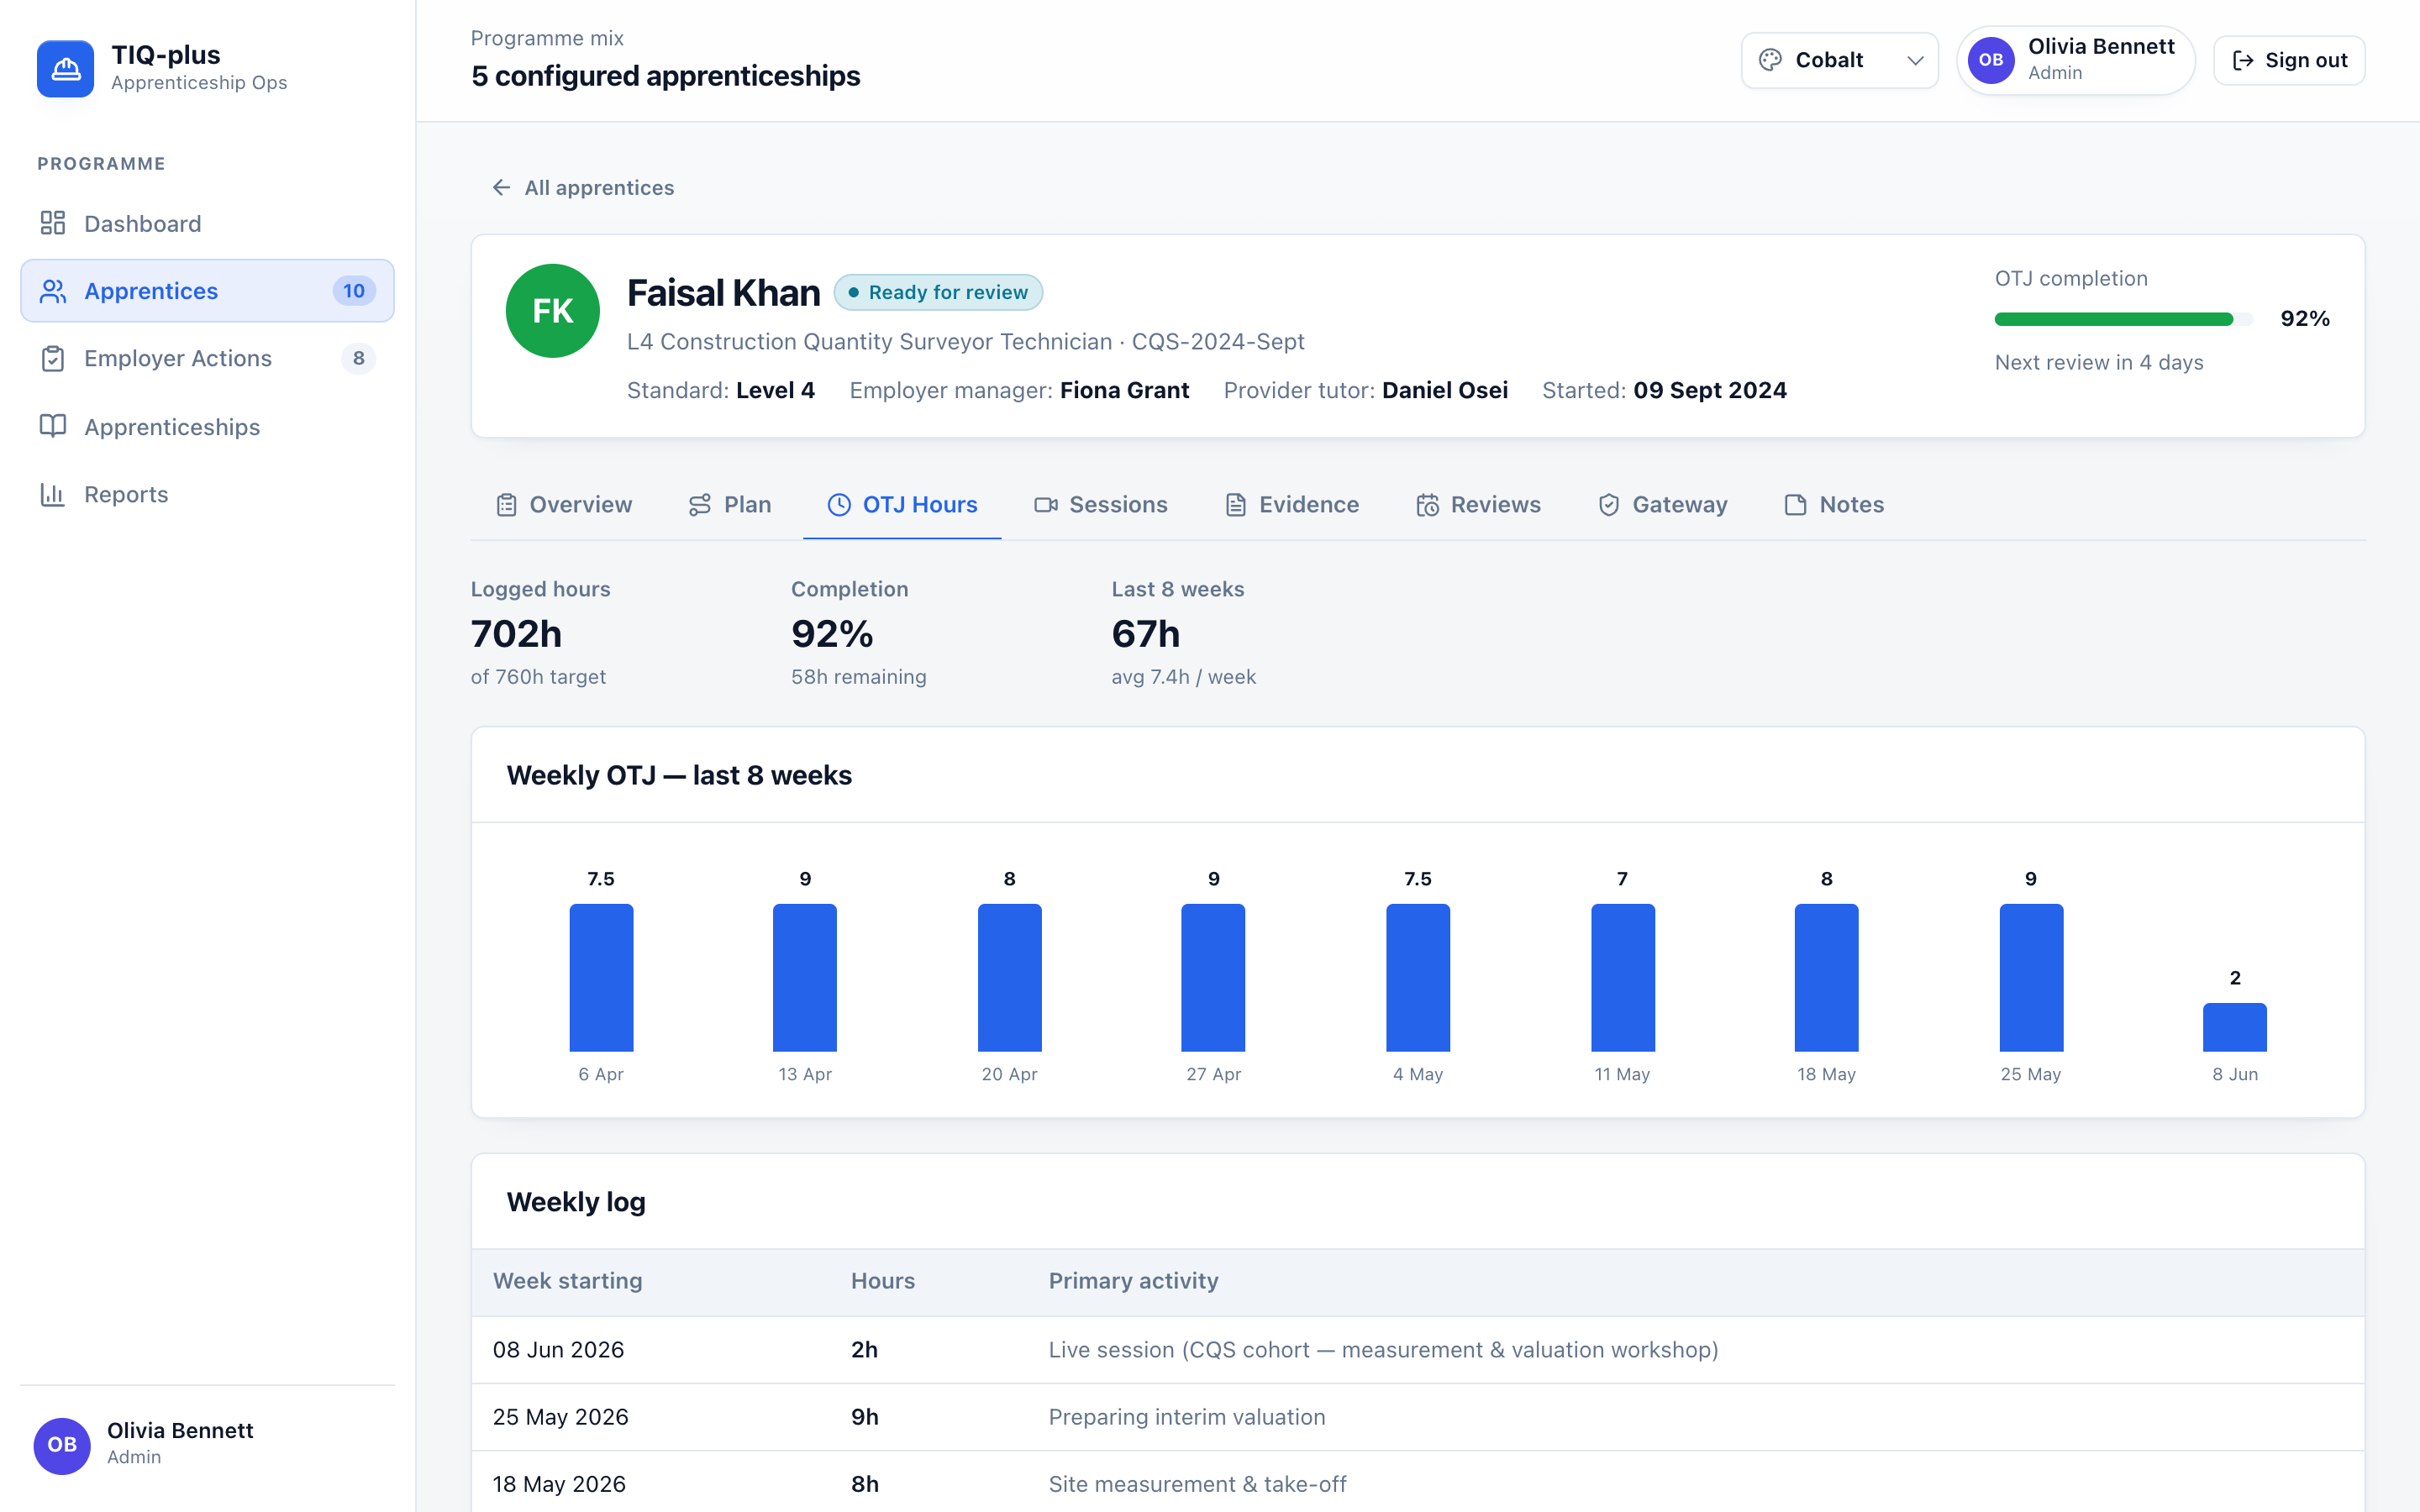
Task: Click the Apprentices people icon in sidebar
Action: (x=53, y=291)
